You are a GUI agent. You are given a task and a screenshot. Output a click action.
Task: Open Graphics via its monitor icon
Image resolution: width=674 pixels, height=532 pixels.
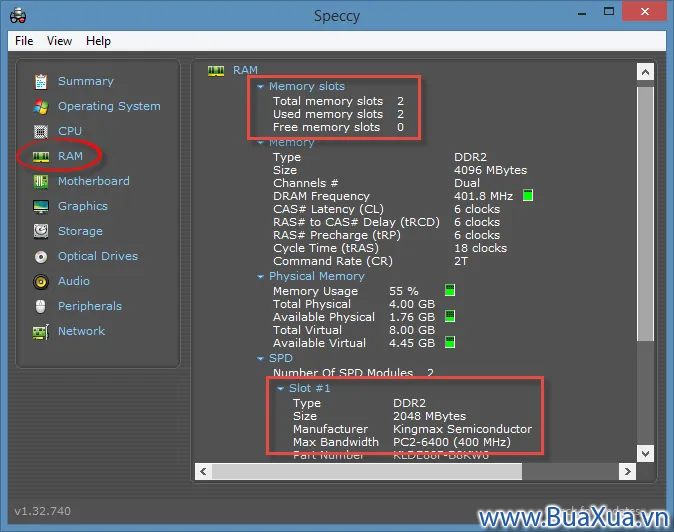pyautogui.click(x=41, y=207)
